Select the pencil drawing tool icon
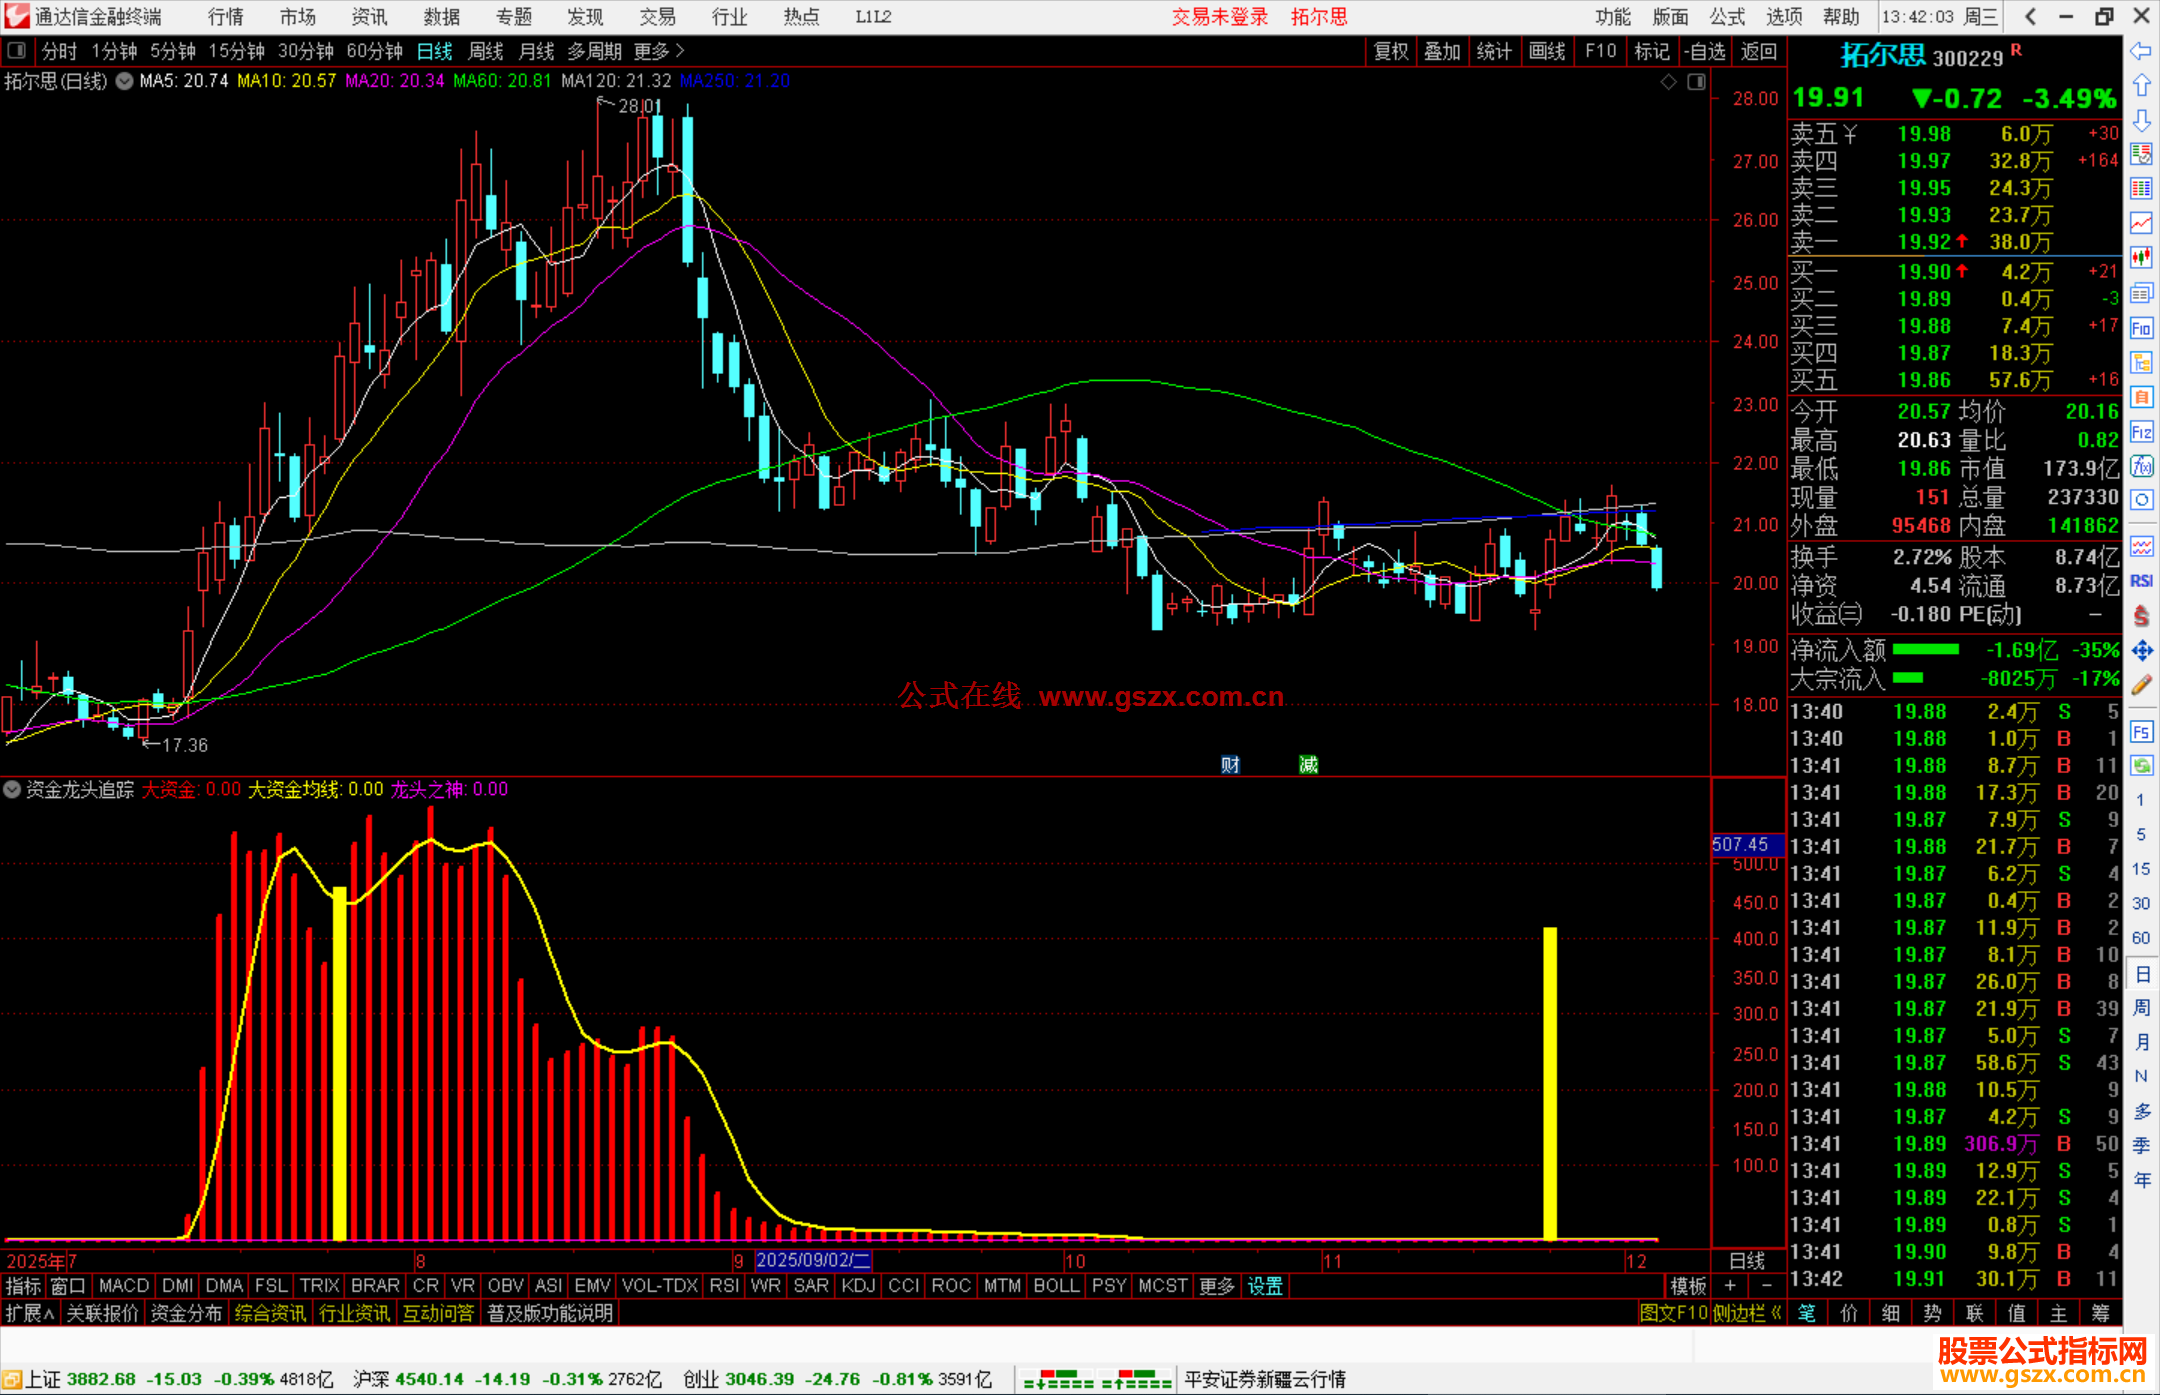Viewport: 2160px width, 1395px height. [2141, 685]
